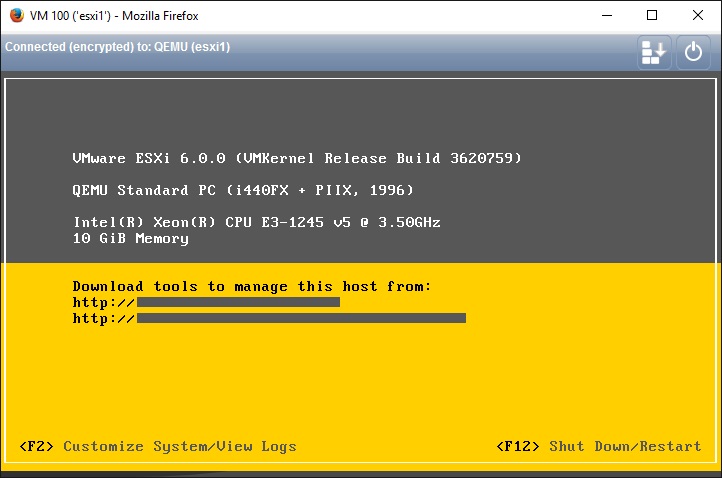Click the power control icon
Viewport: 722px width, 478px height.
tap(693, 52)
